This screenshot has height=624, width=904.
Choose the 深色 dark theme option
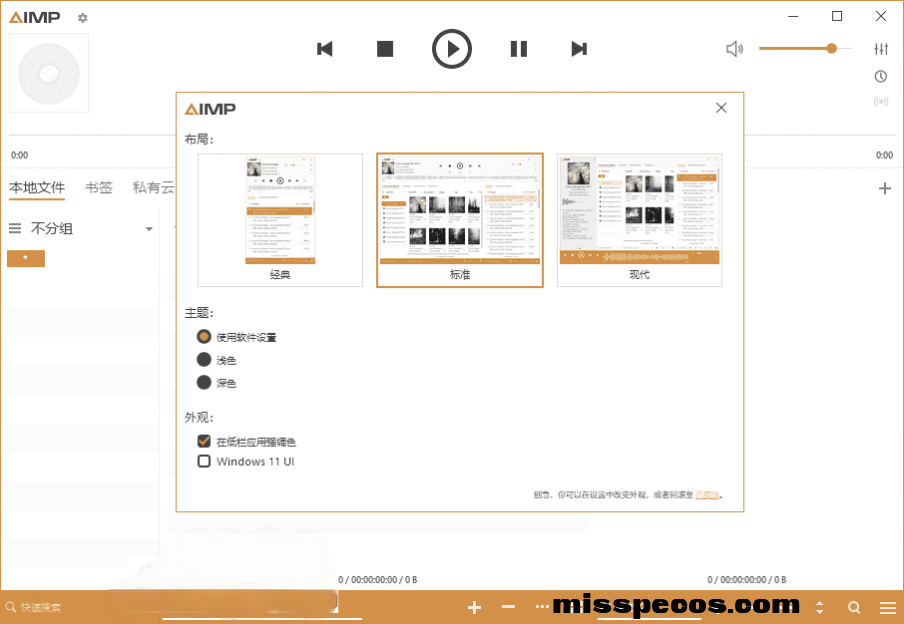(x=204, y=383)
